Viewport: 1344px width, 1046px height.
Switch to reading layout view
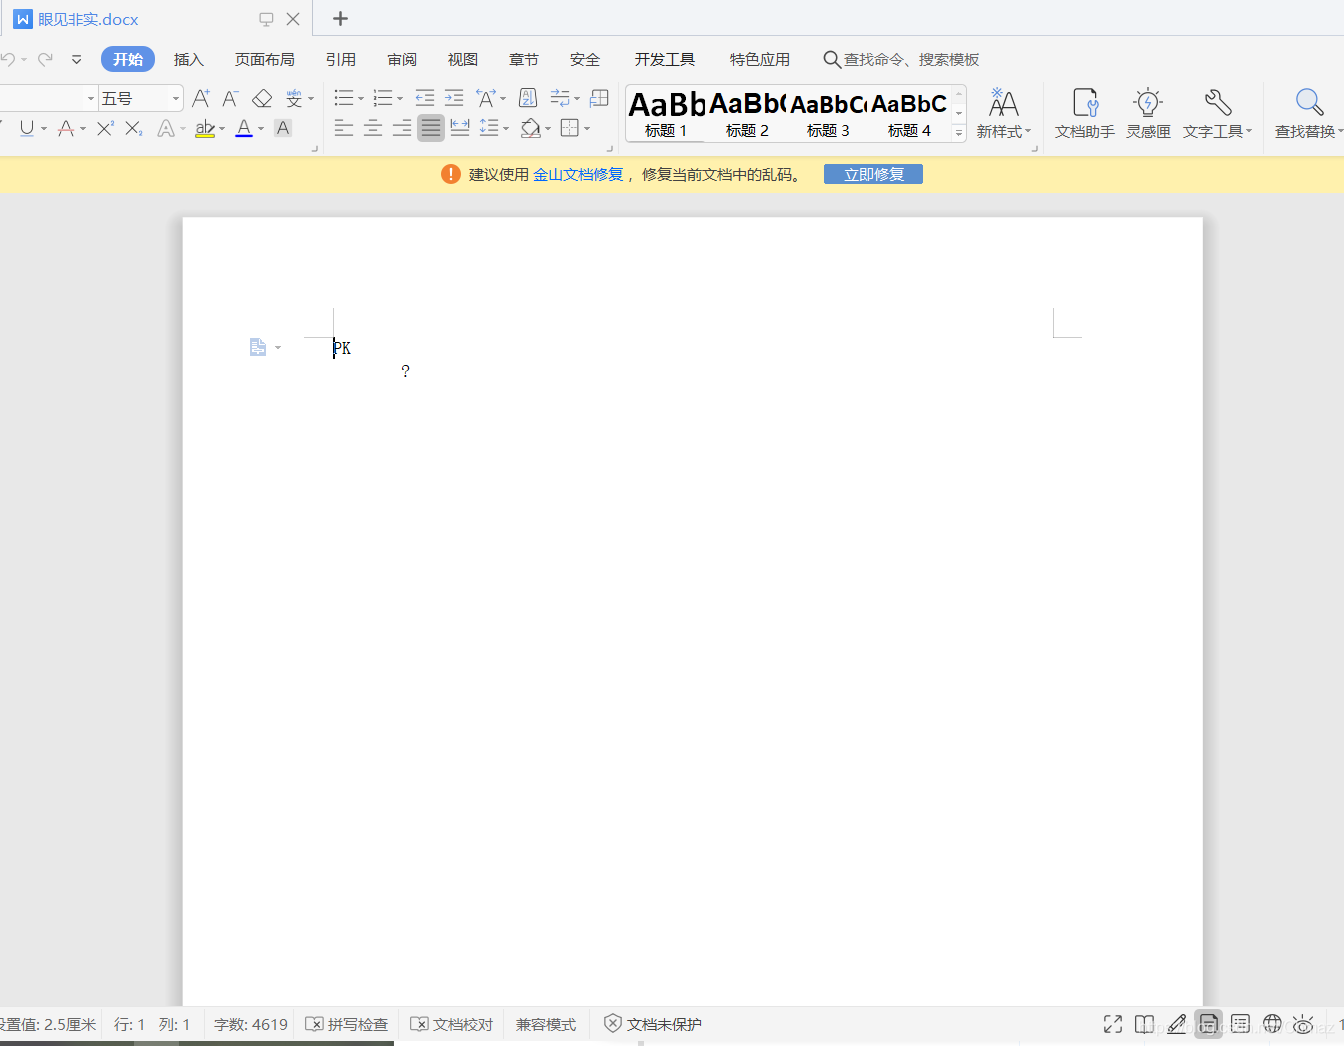tap(1145, 1024)
